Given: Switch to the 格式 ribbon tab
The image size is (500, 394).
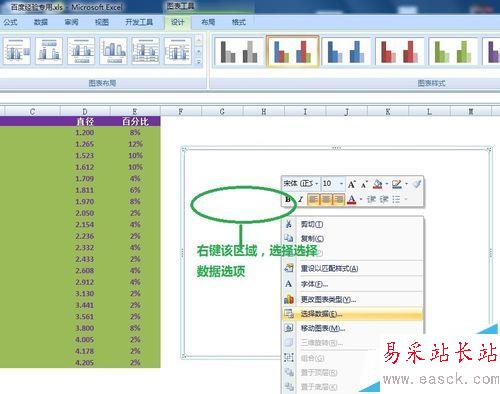Looking at the screenshot, I should coord(239,22).
